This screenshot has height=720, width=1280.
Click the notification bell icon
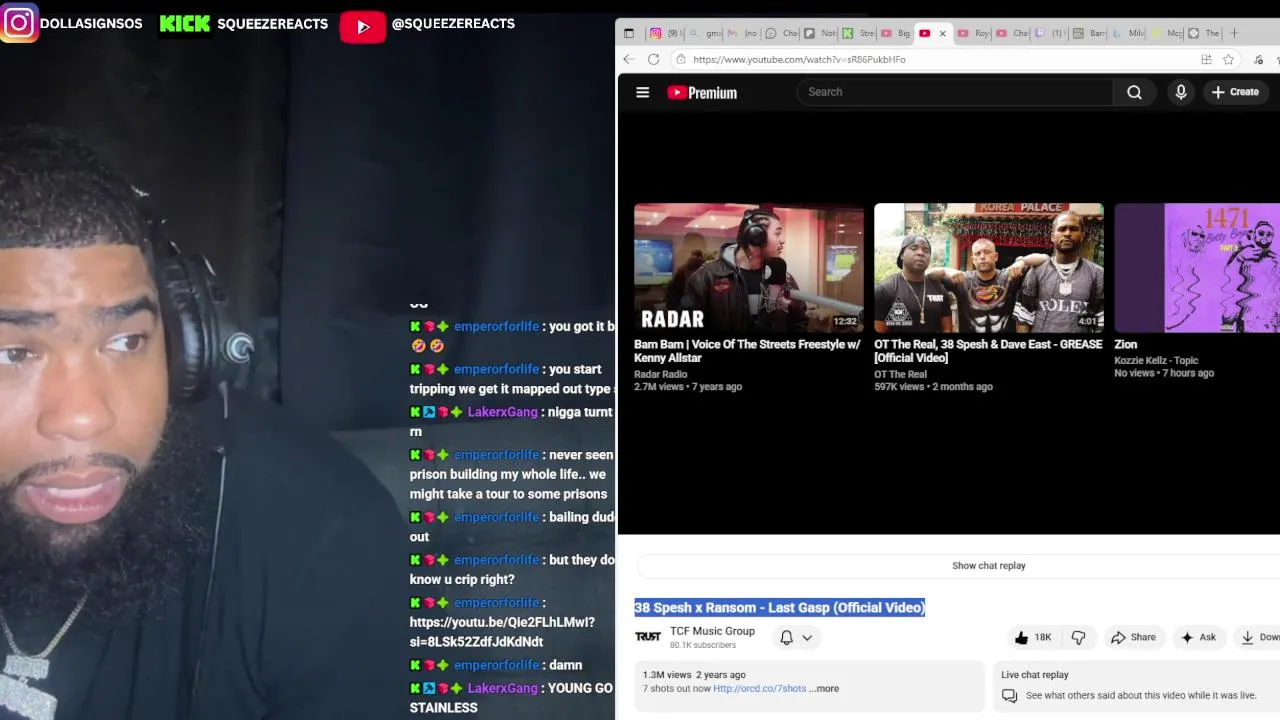click(787, 637)
